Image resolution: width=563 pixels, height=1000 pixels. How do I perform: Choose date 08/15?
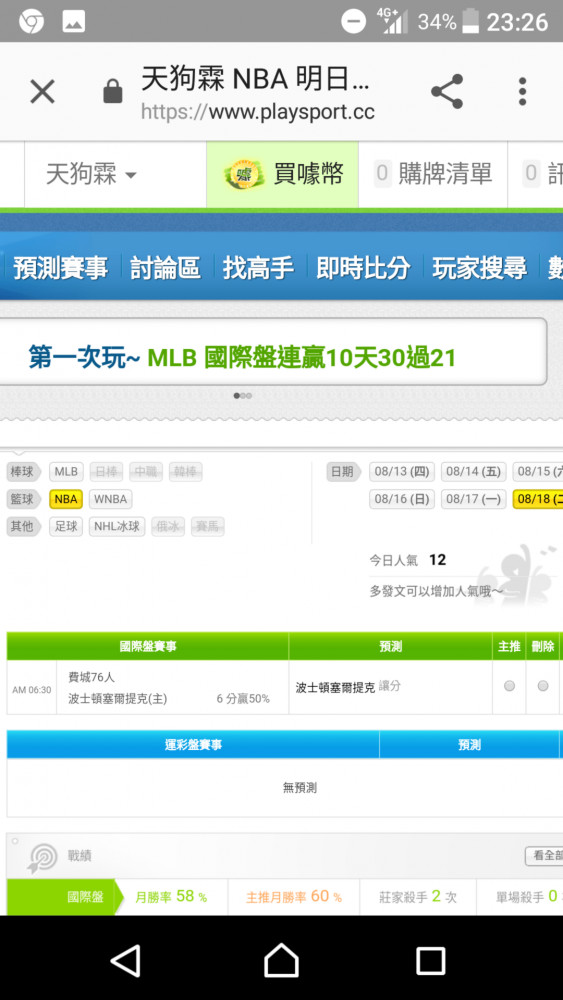[538, 471]
